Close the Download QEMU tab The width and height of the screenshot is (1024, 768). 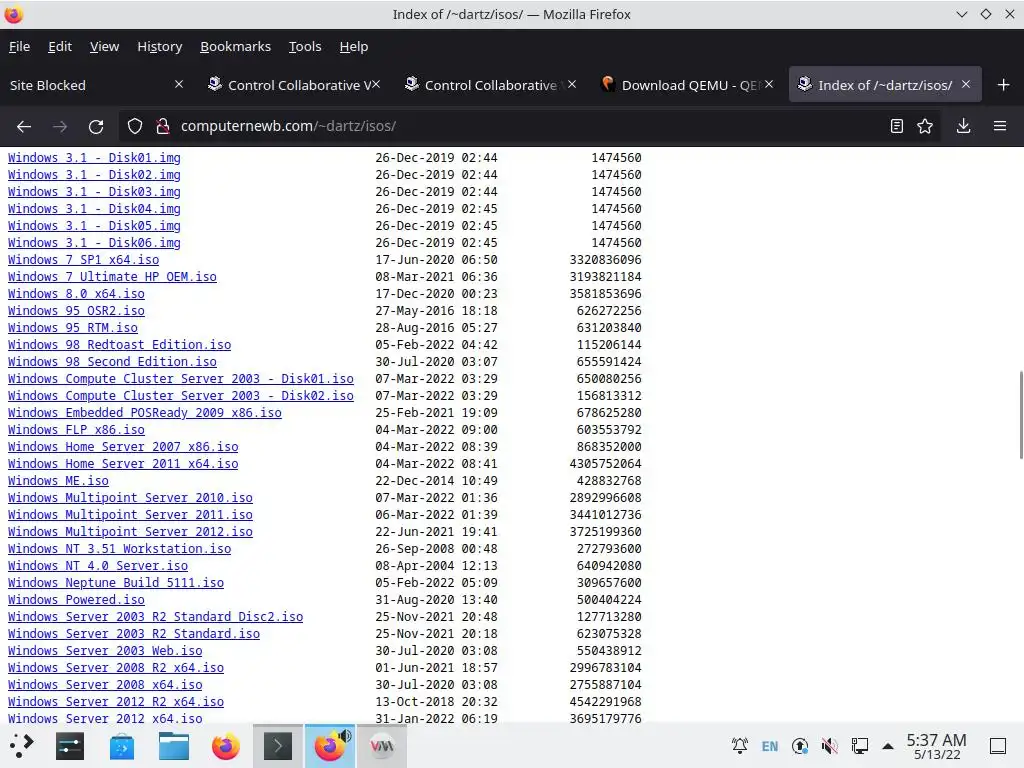769,84
